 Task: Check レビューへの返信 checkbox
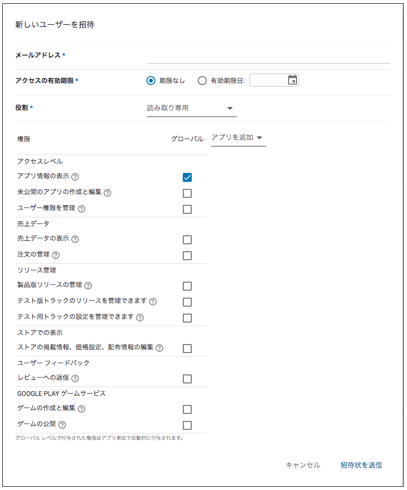click(x=187, y=379)
